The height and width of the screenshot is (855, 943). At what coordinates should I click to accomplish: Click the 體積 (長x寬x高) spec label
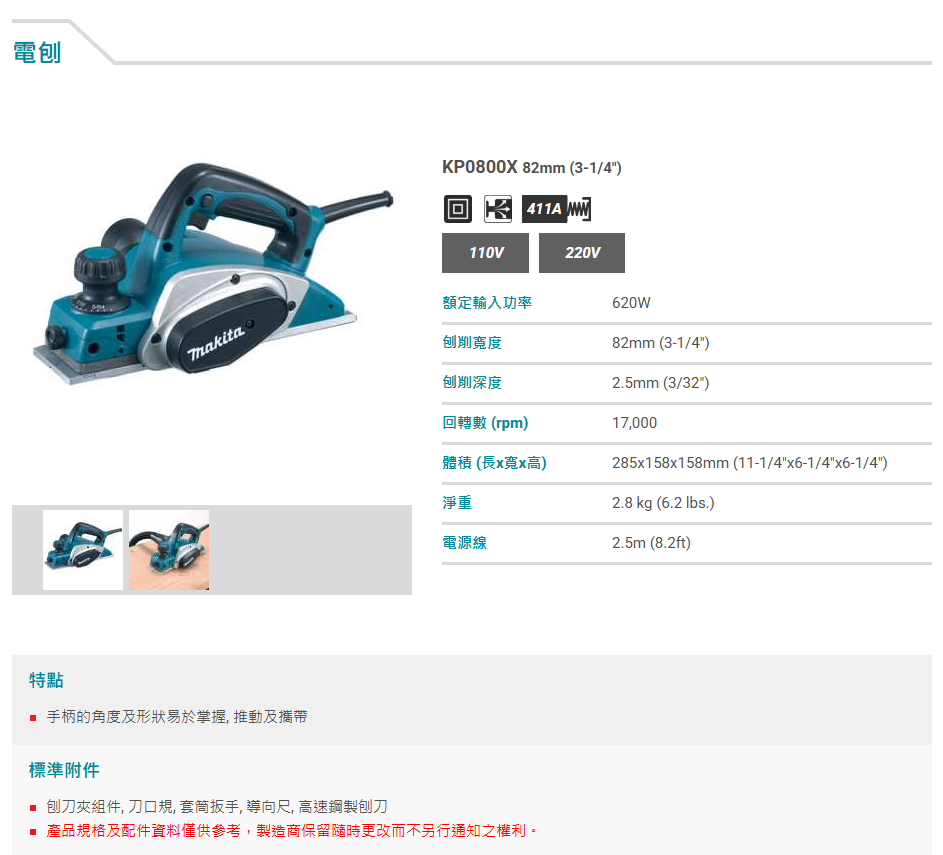click(494, 463)
